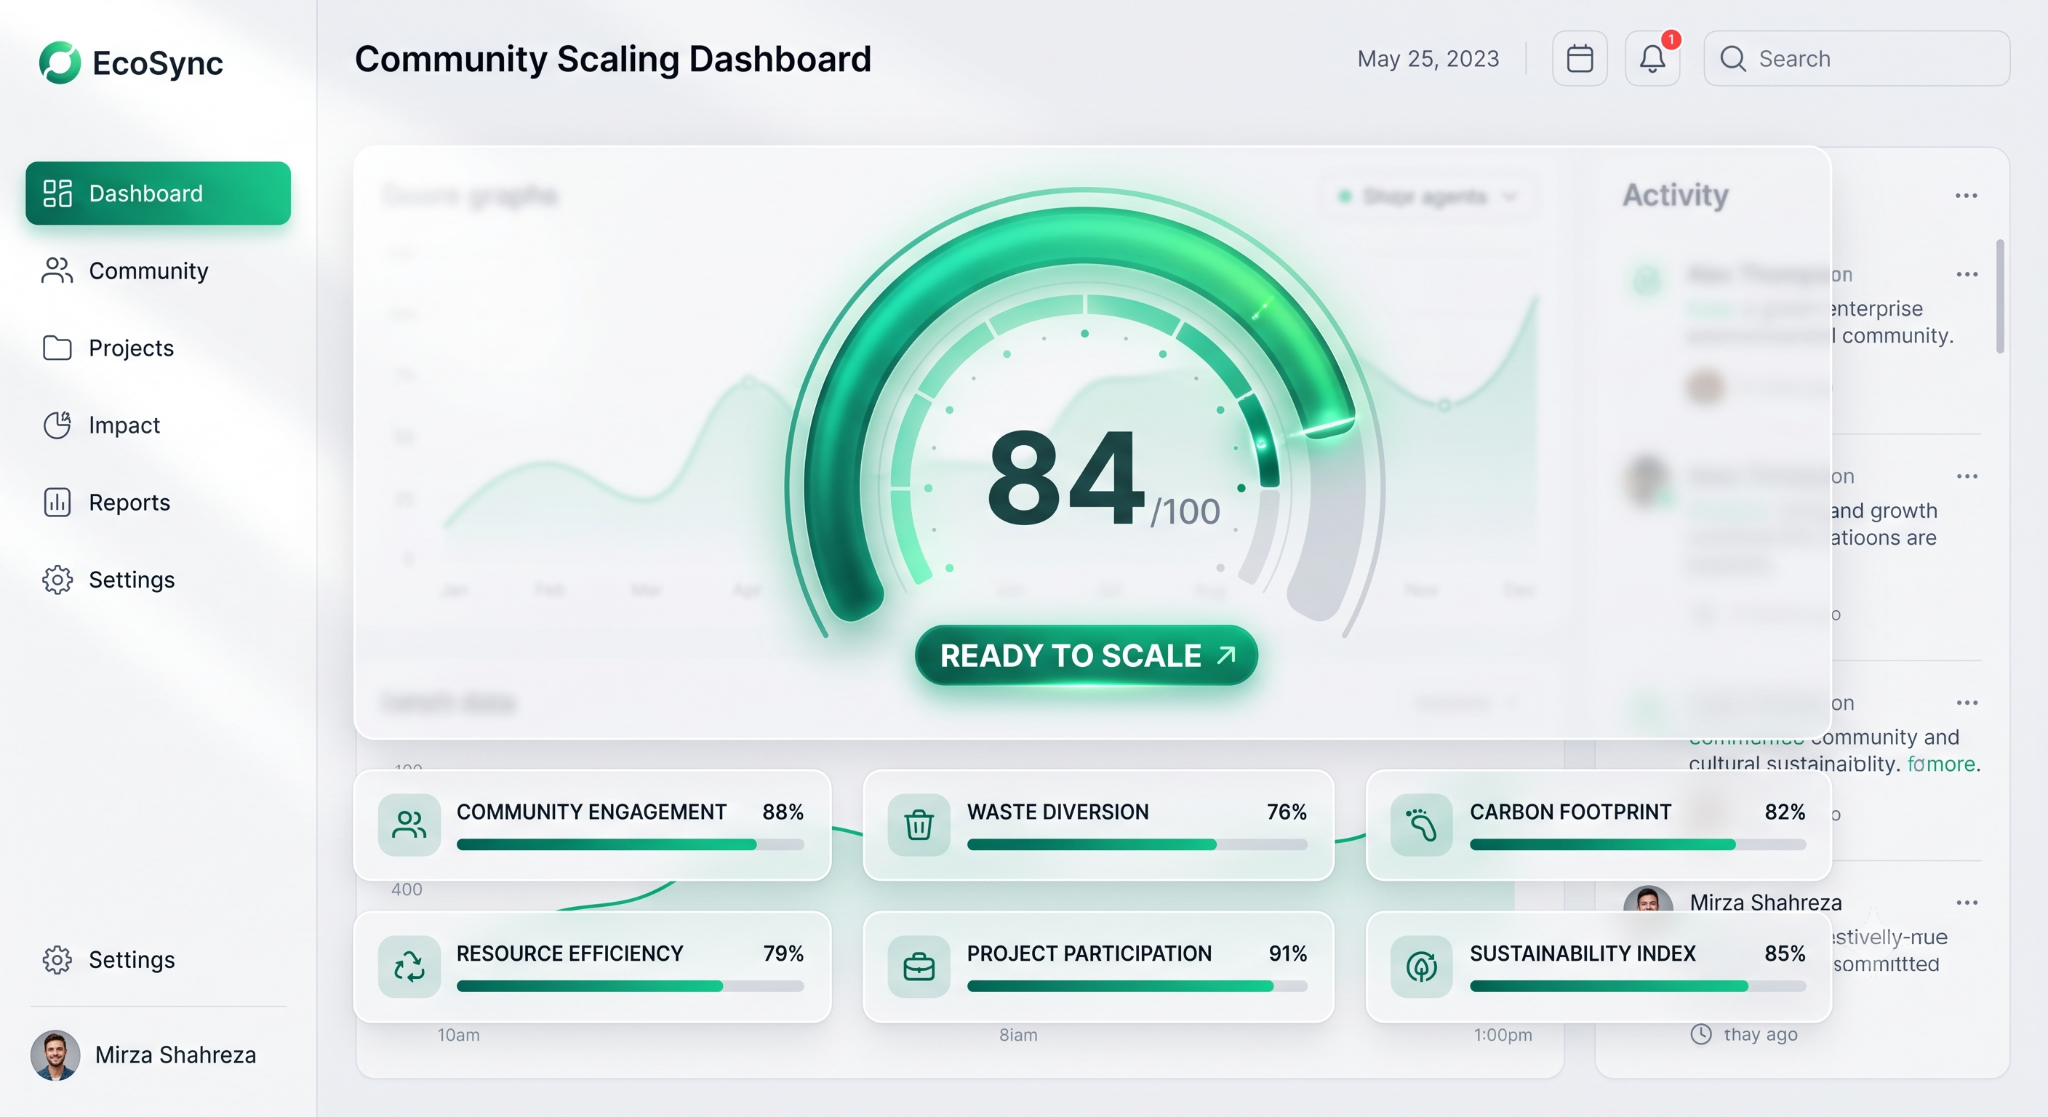Click the 88% Community Engagement value
Image resolution: width=2048 pixels, height=1117 pixels.
[x=783, y=812]
